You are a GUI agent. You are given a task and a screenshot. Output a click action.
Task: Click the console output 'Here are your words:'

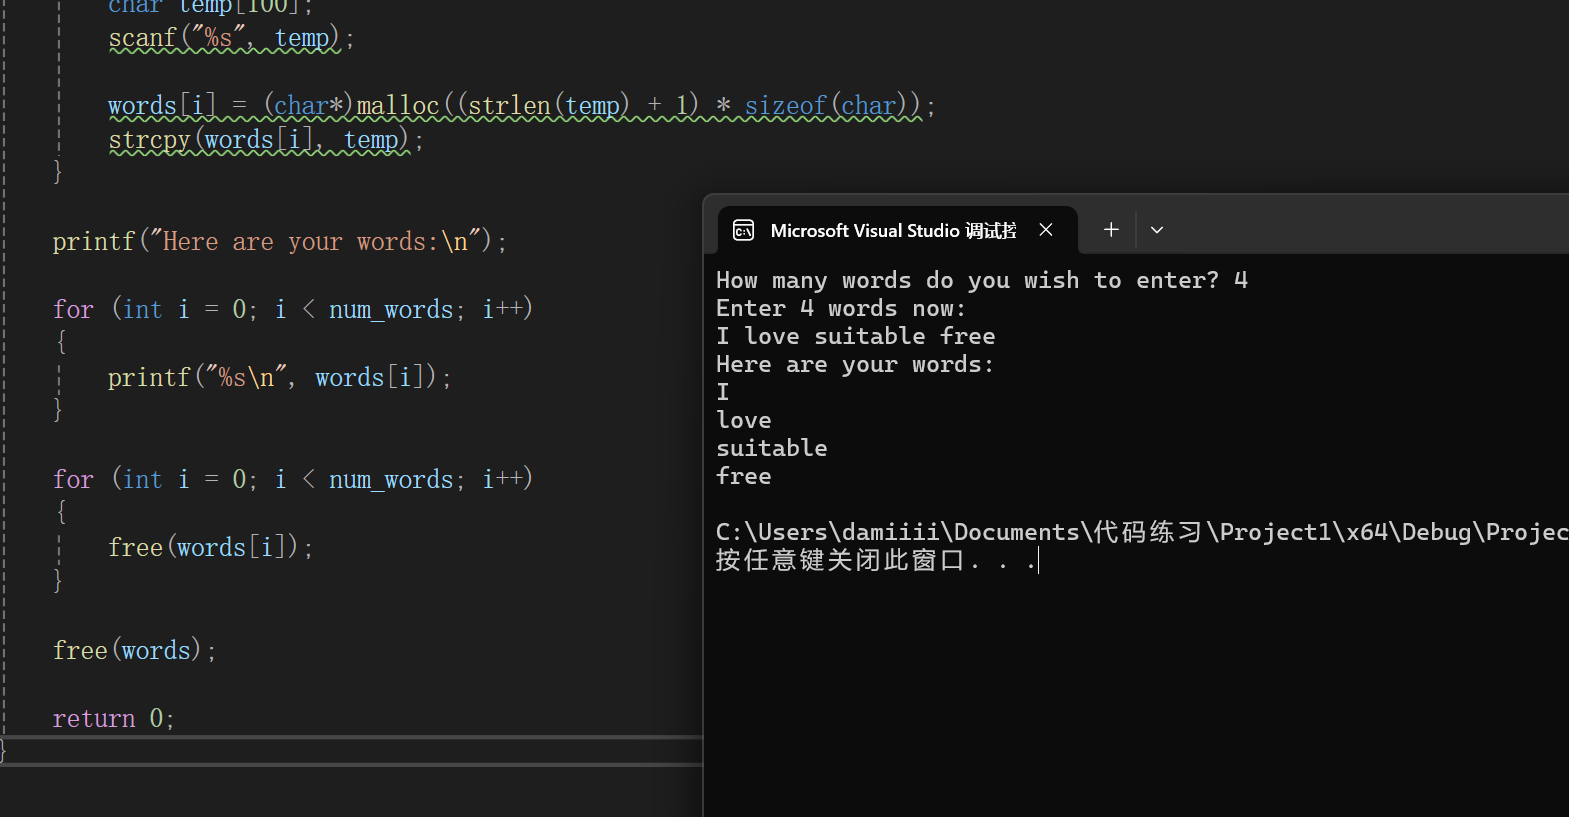(x=855, y=364)
